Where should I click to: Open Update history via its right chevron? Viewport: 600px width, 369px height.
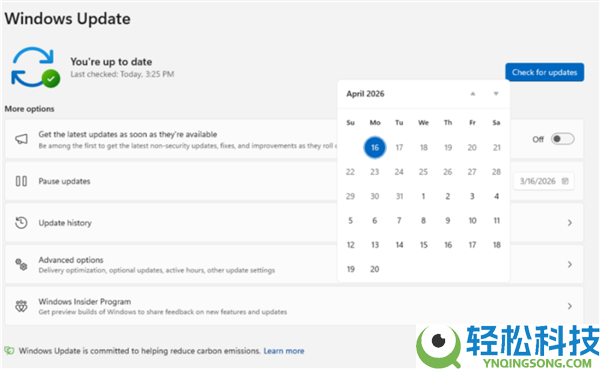(570, 223)
